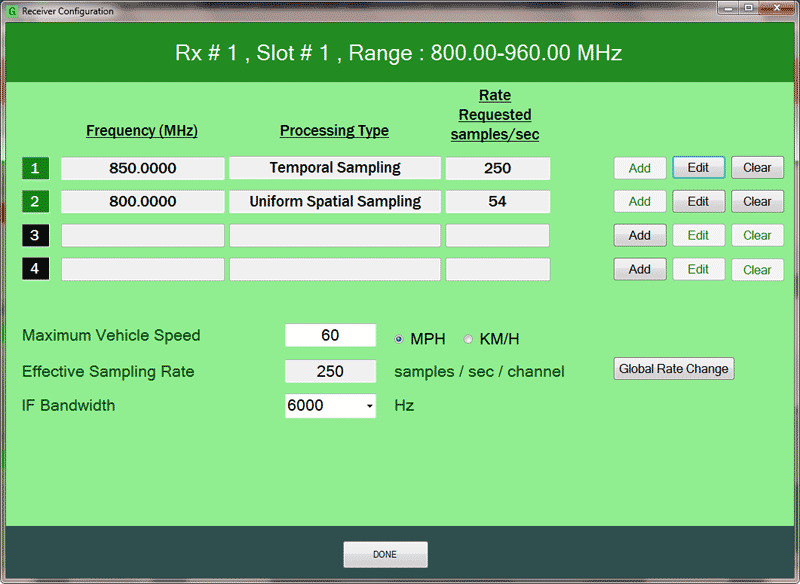
Task: Click the Maximum Vehicle Speed field
Action: click(330, 335)
